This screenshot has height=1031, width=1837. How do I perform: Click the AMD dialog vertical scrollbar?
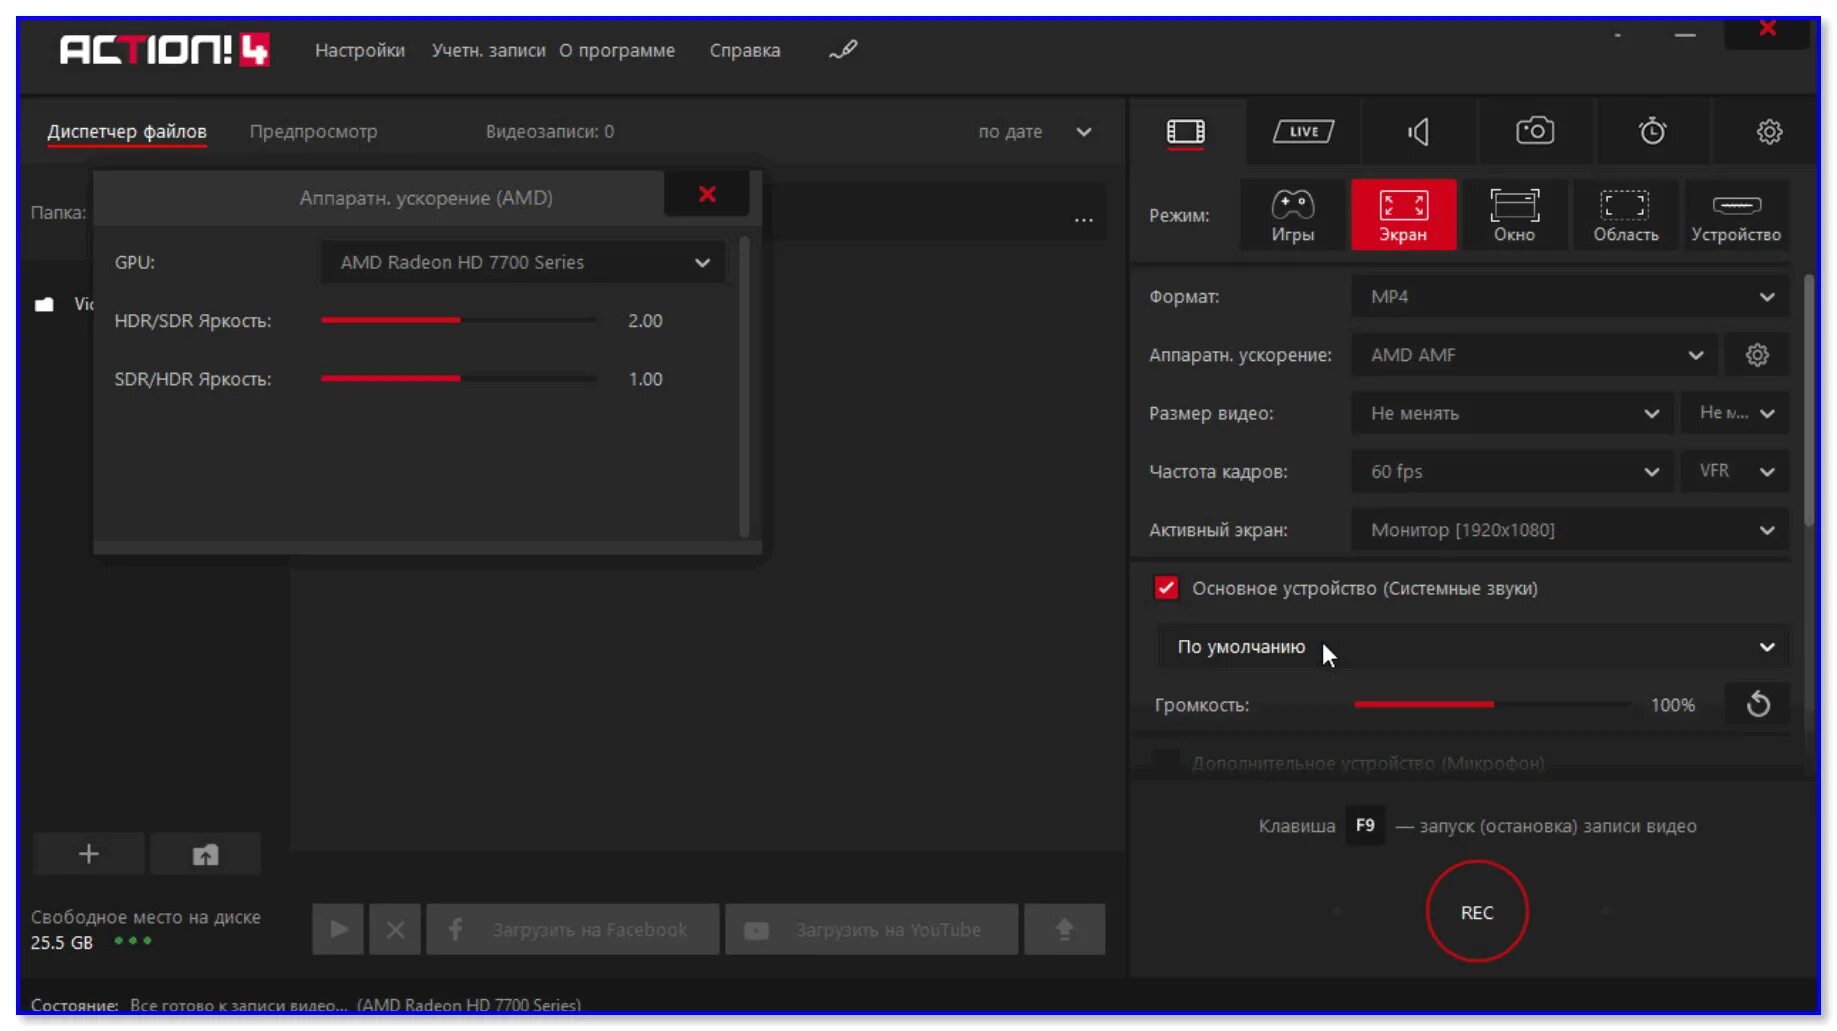click(743, 386)
